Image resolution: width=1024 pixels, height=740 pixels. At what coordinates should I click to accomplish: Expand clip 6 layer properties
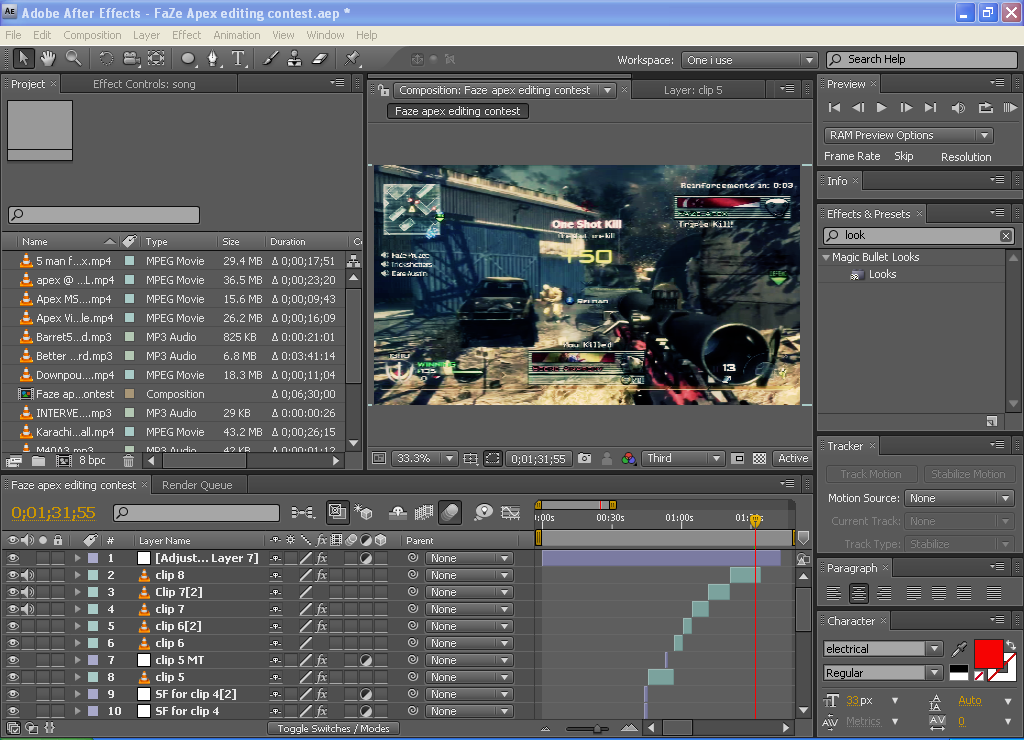coord(77,644)
